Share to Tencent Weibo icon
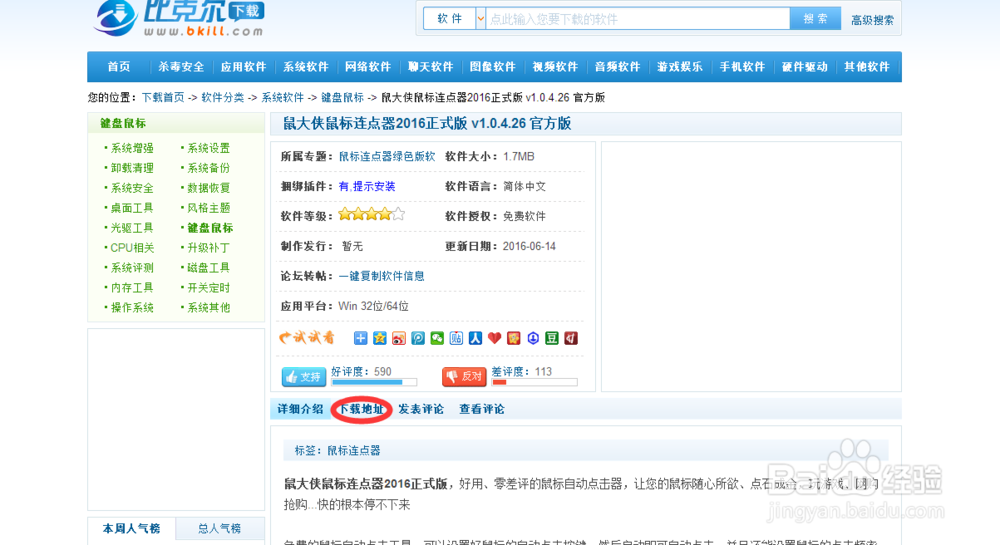This screenshot has width=1000, height=545. (x=418, y=338)
